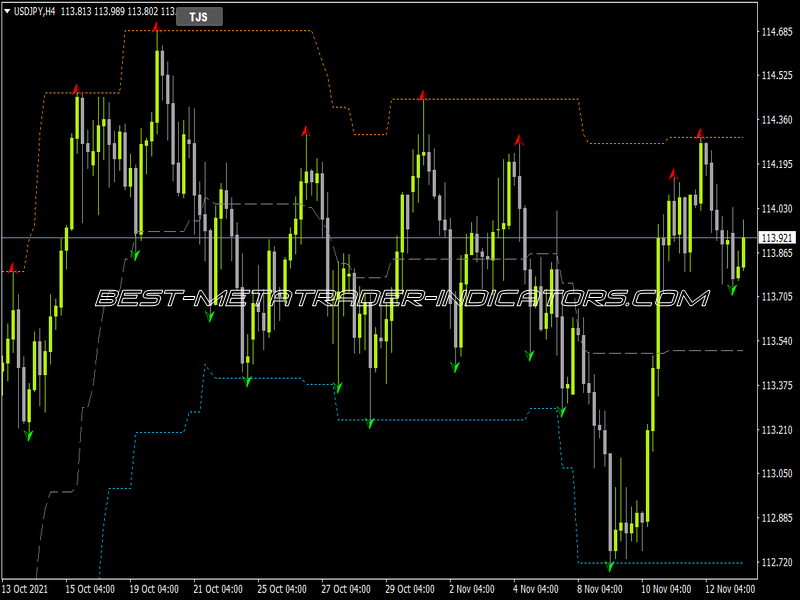Click the 113.050 price level label
The image size is (800, 600).
point(777,473)
